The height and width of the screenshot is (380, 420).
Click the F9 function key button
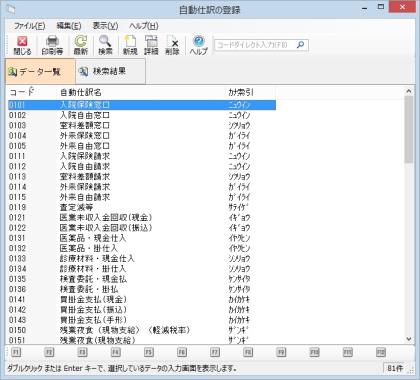[281, 352]
